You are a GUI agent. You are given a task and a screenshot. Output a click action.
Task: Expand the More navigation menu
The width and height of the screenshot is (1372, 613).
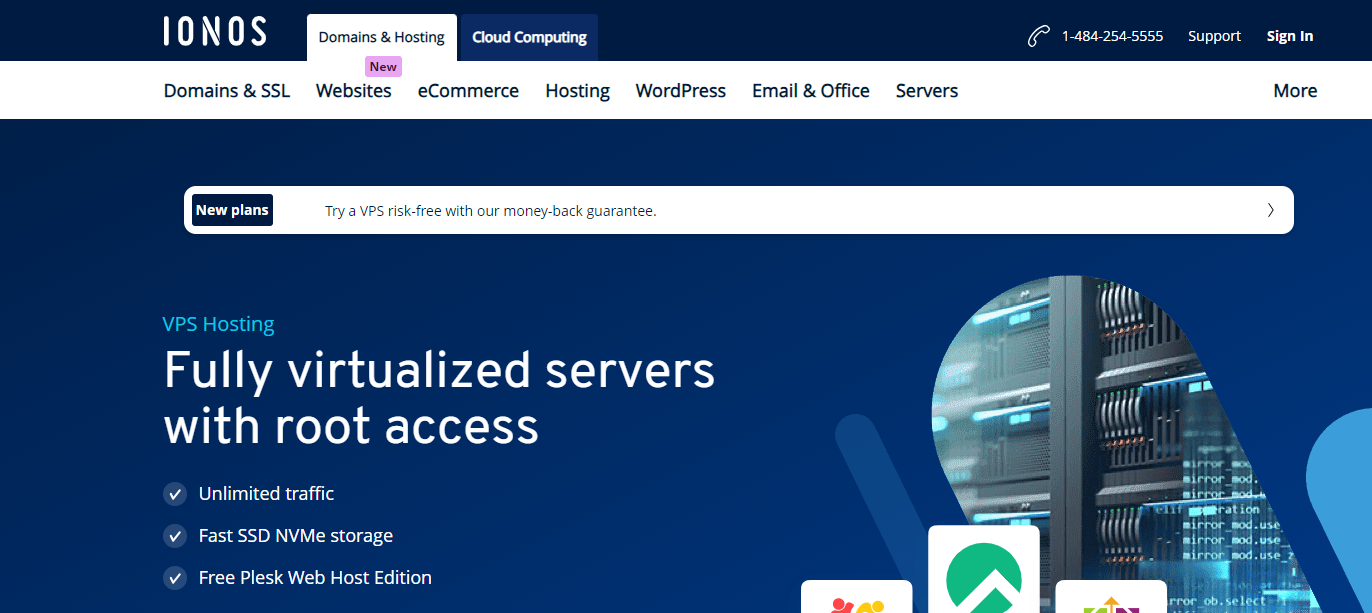click(1295, 90)
